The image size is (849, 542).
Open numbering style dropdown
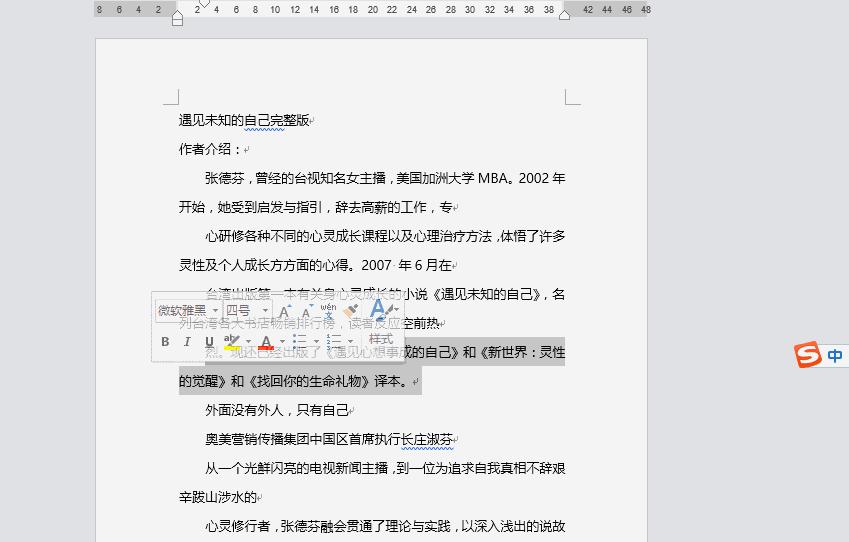click(350, 341)
